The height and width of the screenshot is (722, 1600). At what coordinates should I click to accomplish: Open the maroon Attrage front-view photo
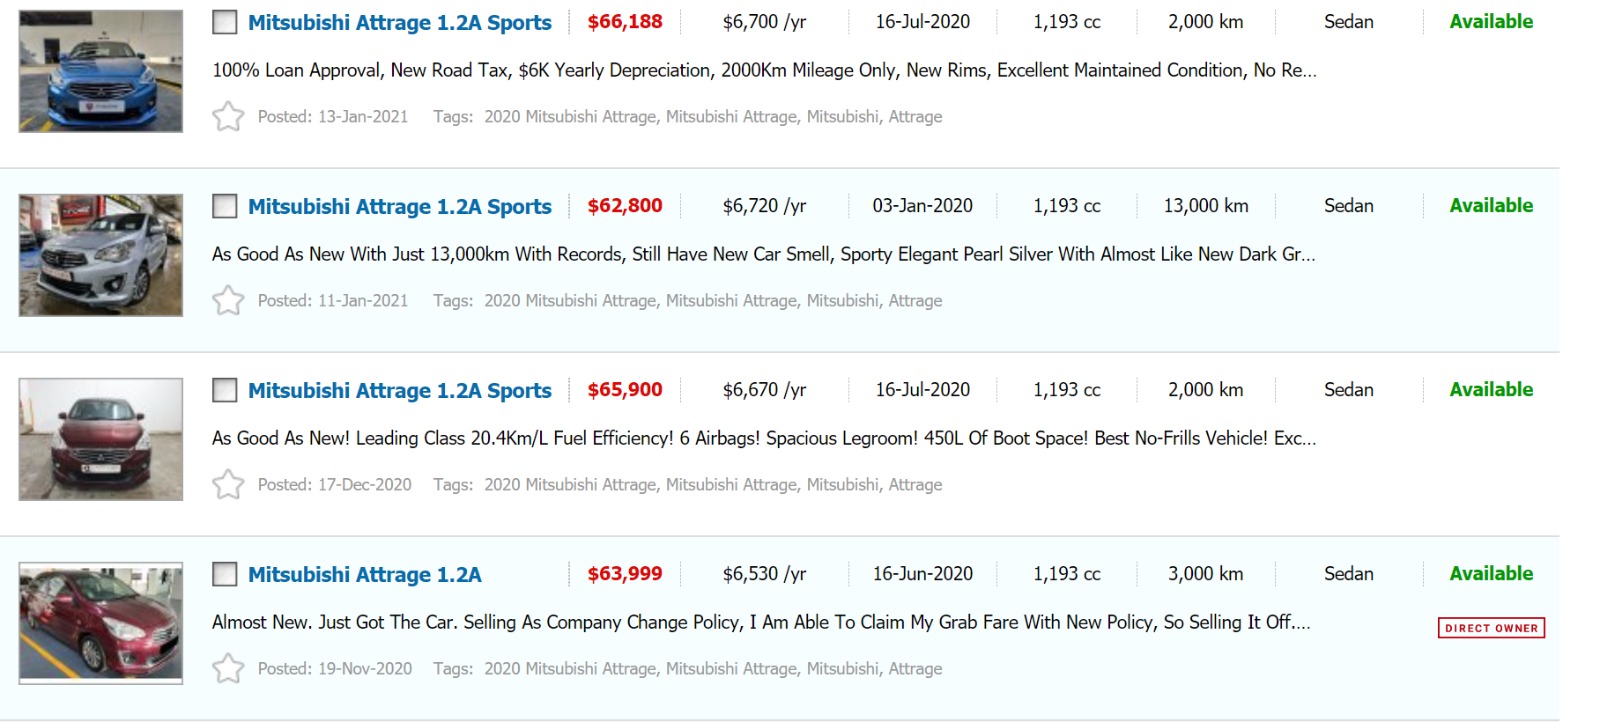point(101,439)
